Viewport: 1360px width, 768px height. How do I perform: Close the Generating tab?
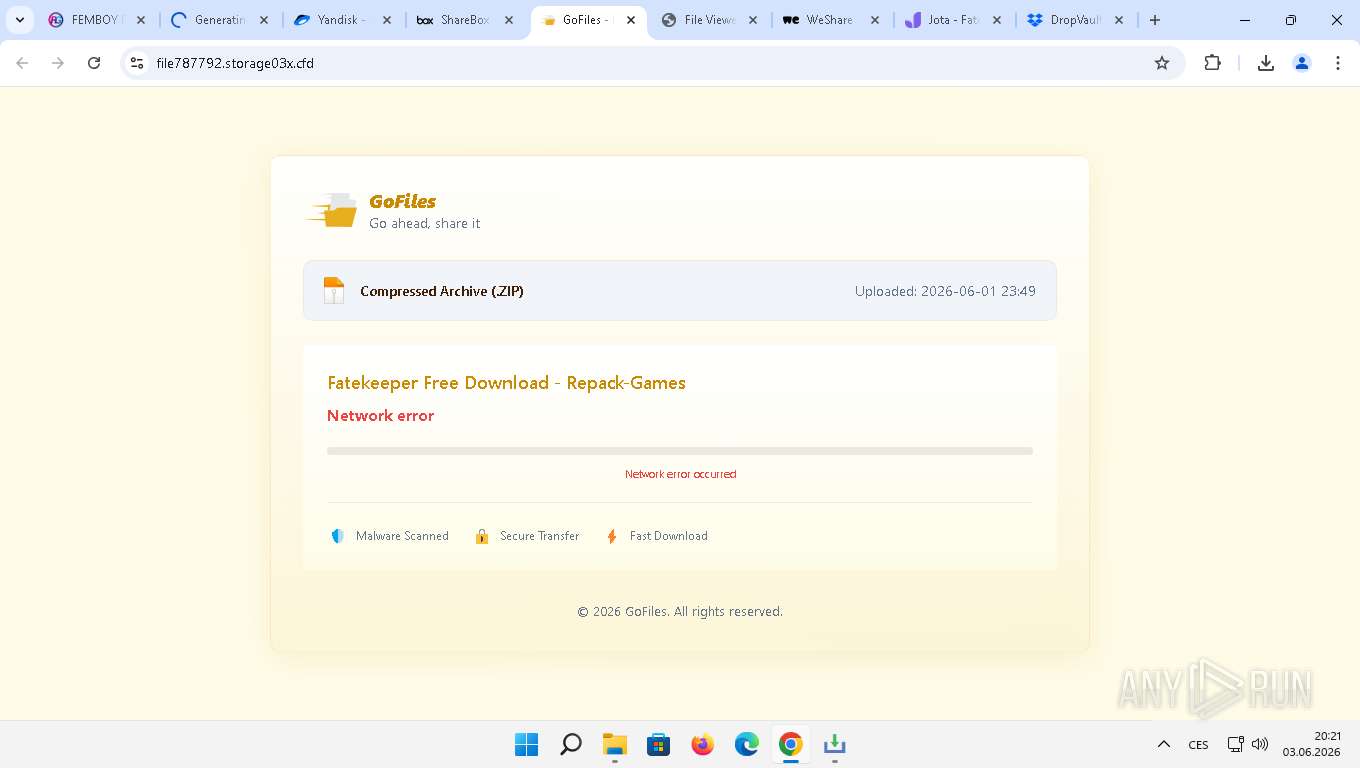tap(264, 20)
